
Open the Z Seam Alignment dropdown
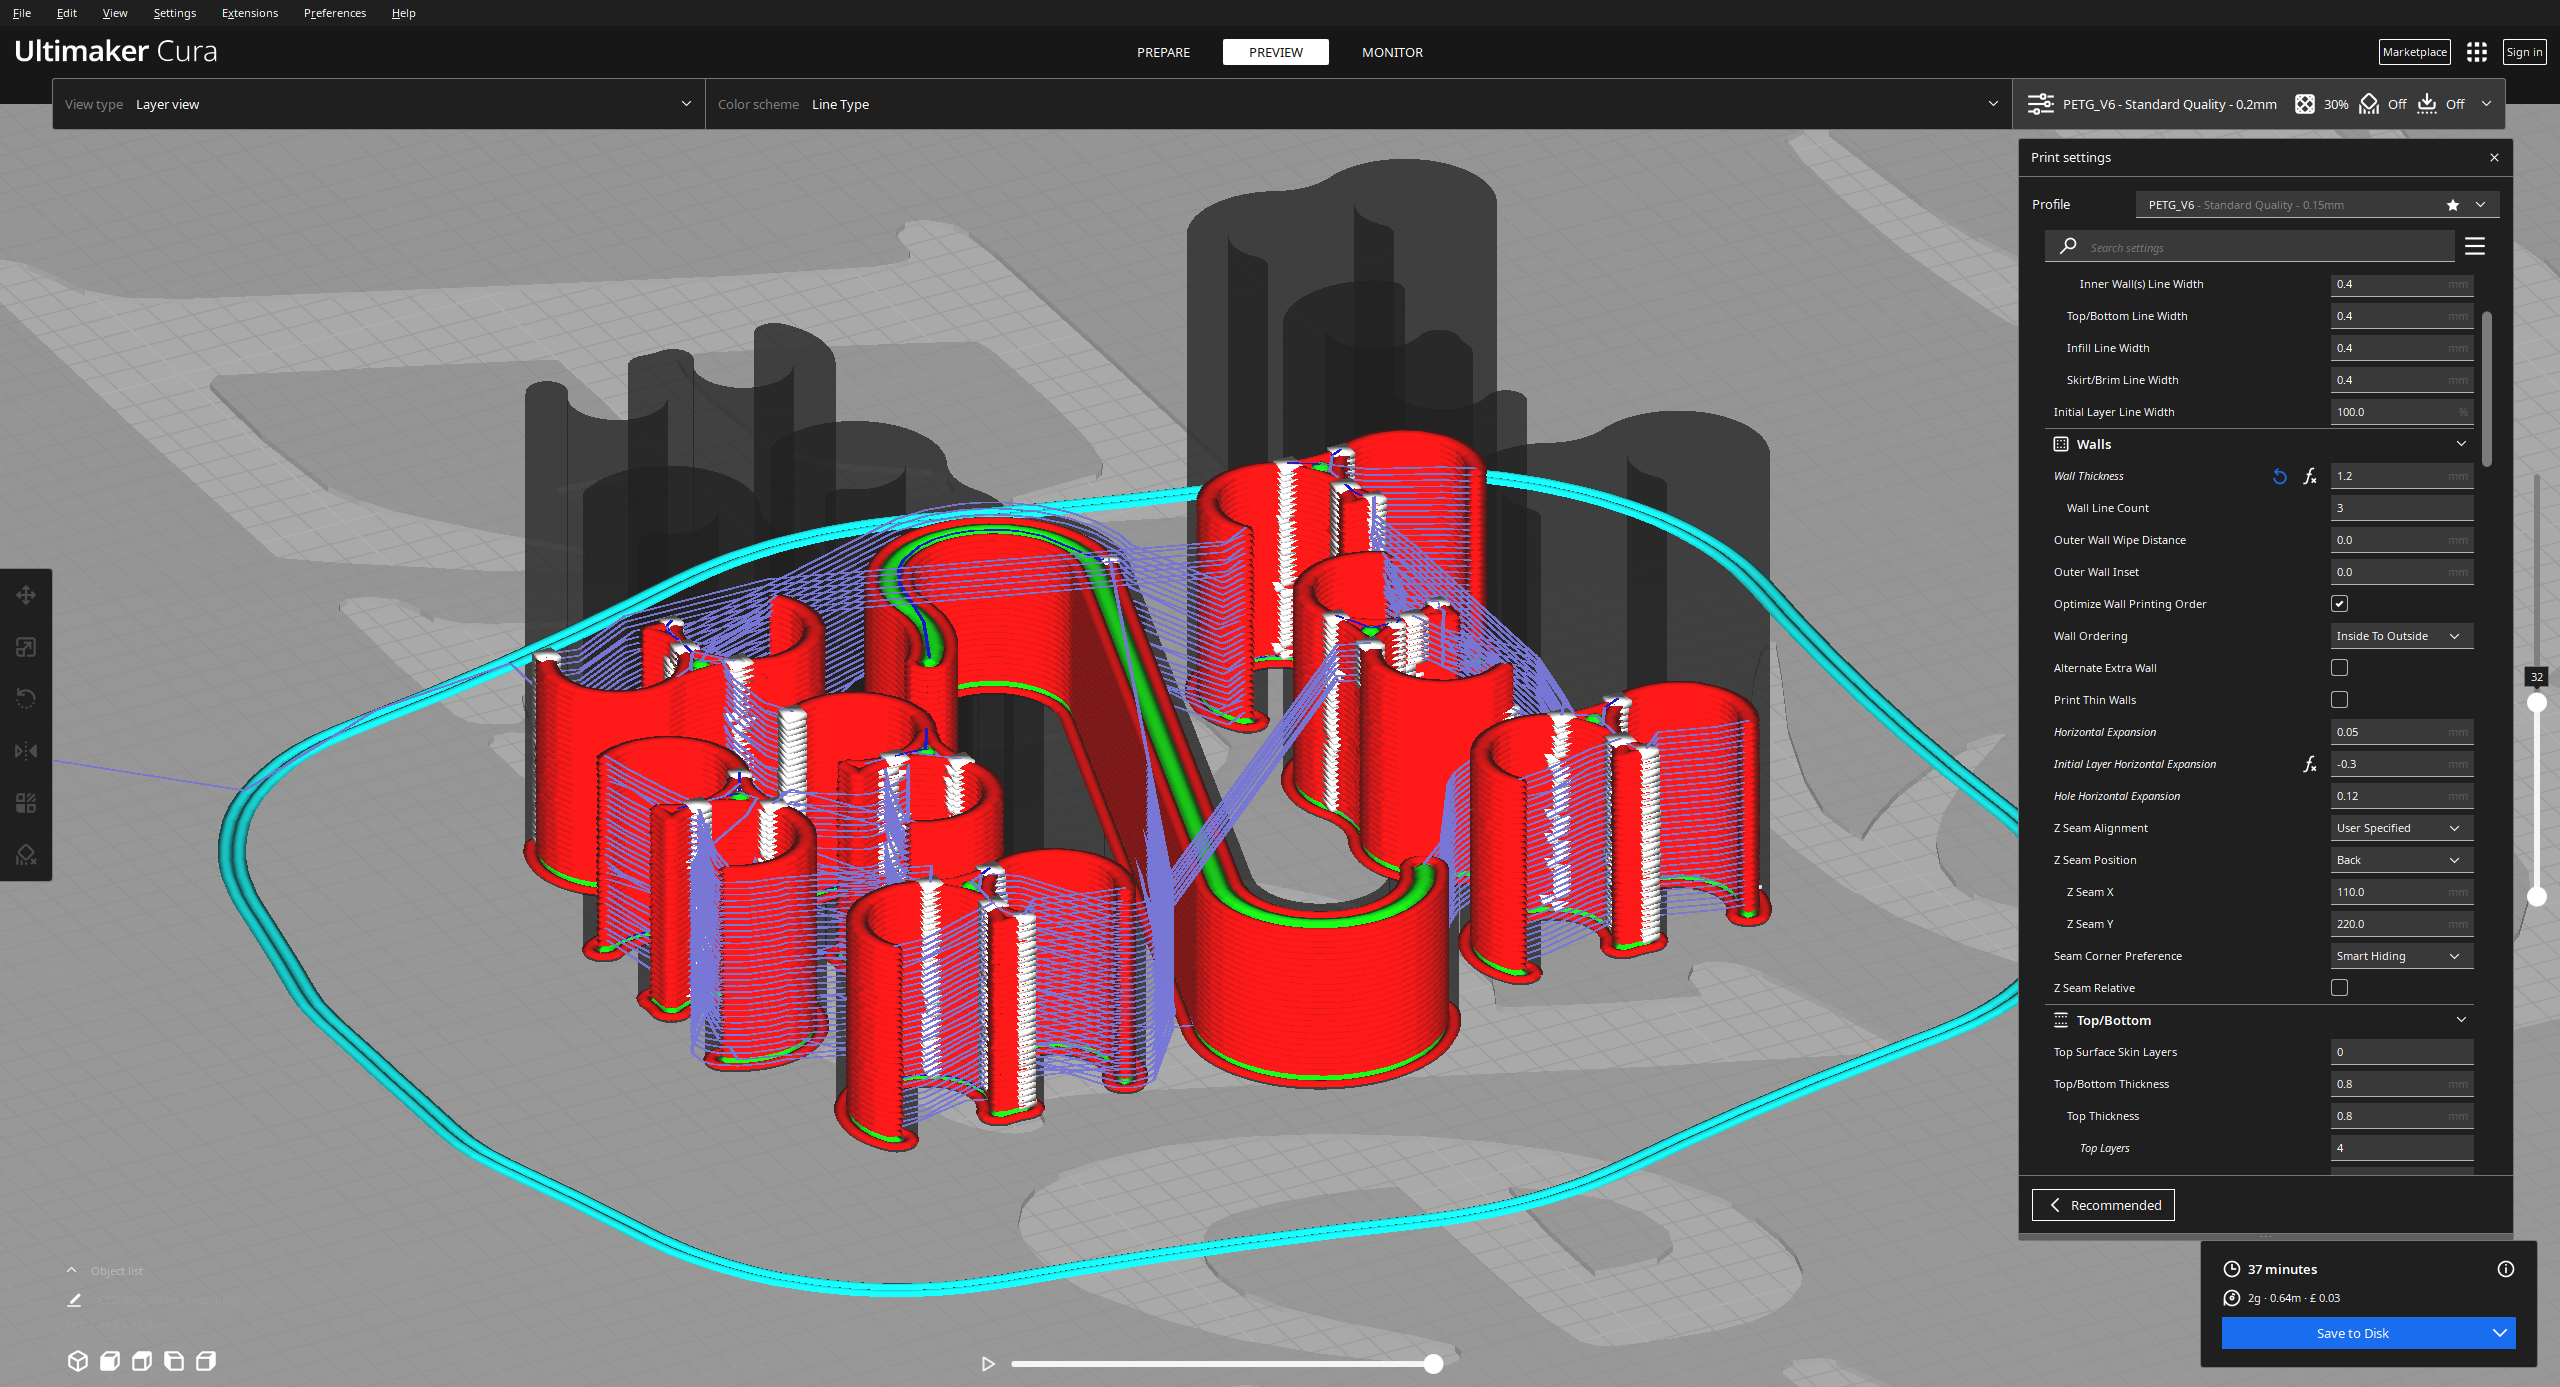coord(2401,827)
